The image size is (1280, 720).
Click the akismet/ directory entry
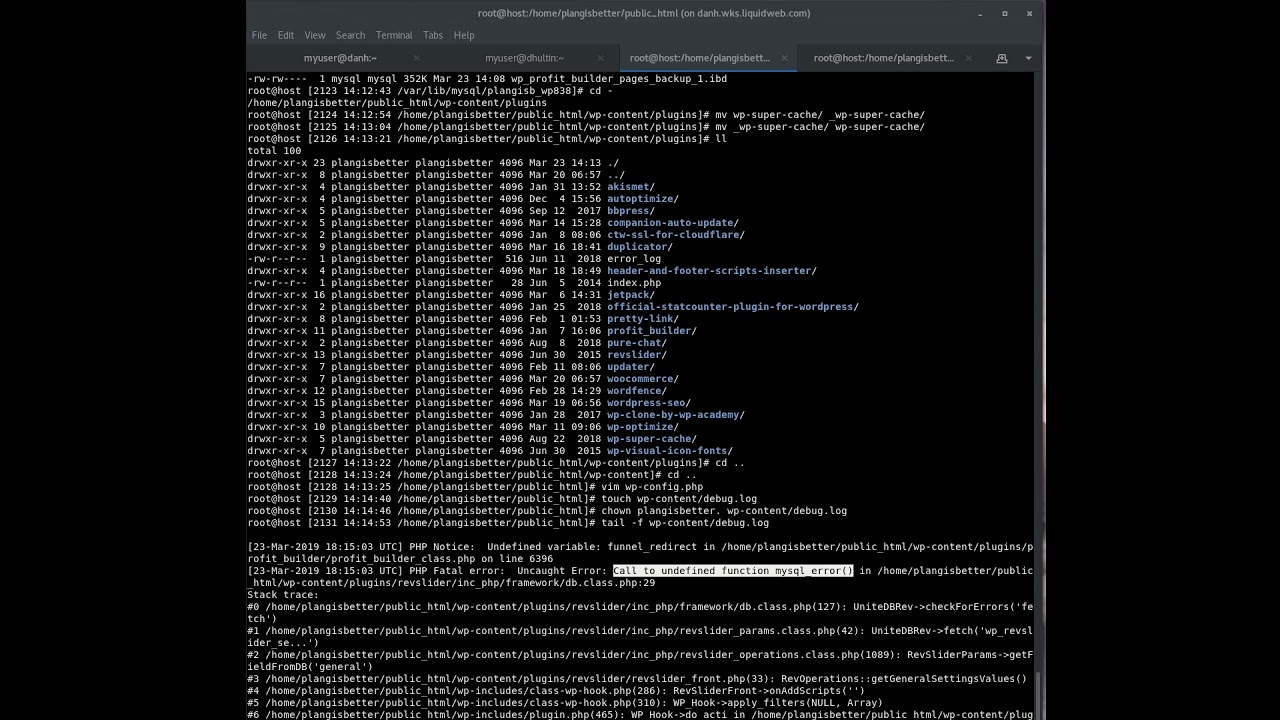pos(631,187)
